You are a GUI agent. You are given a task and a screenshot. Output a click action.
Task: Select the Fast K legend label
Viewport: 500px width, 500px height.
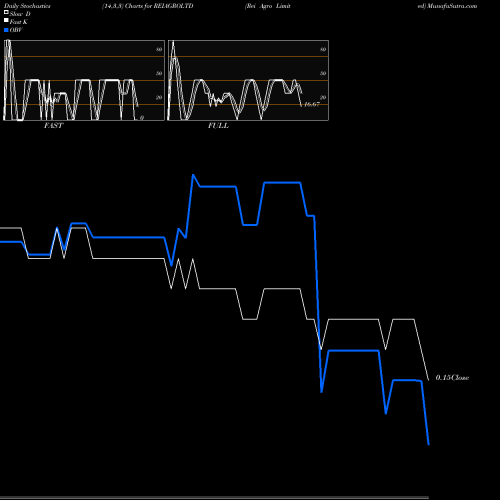click(19, 22)
